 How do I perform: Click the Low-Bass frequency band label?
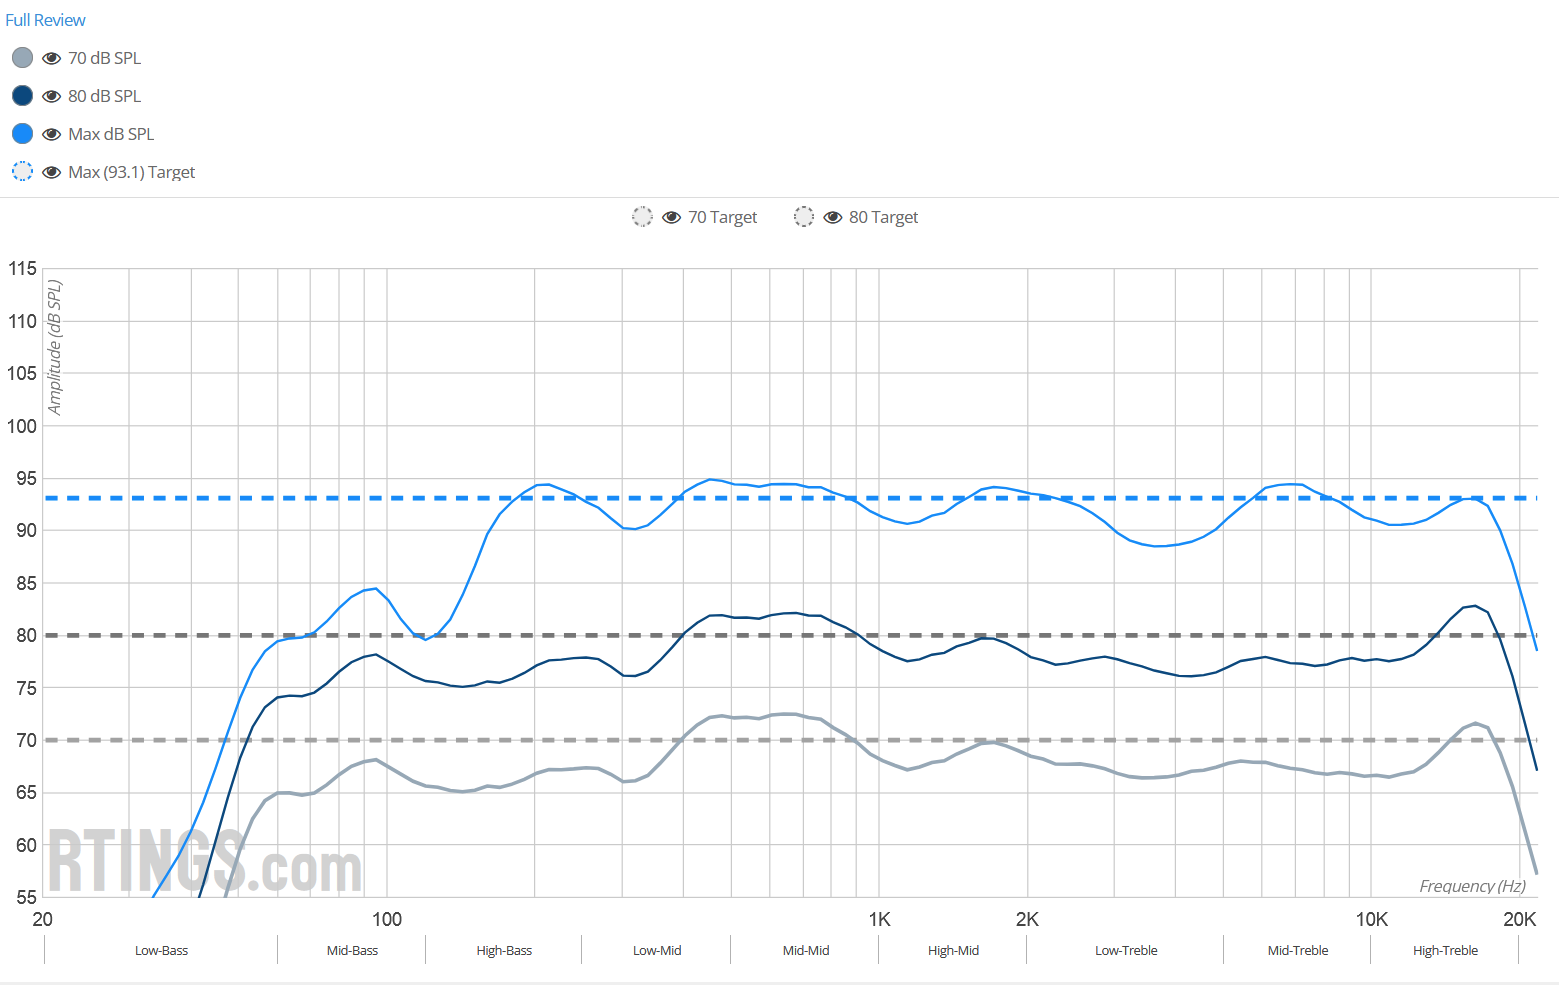[161, 951]
